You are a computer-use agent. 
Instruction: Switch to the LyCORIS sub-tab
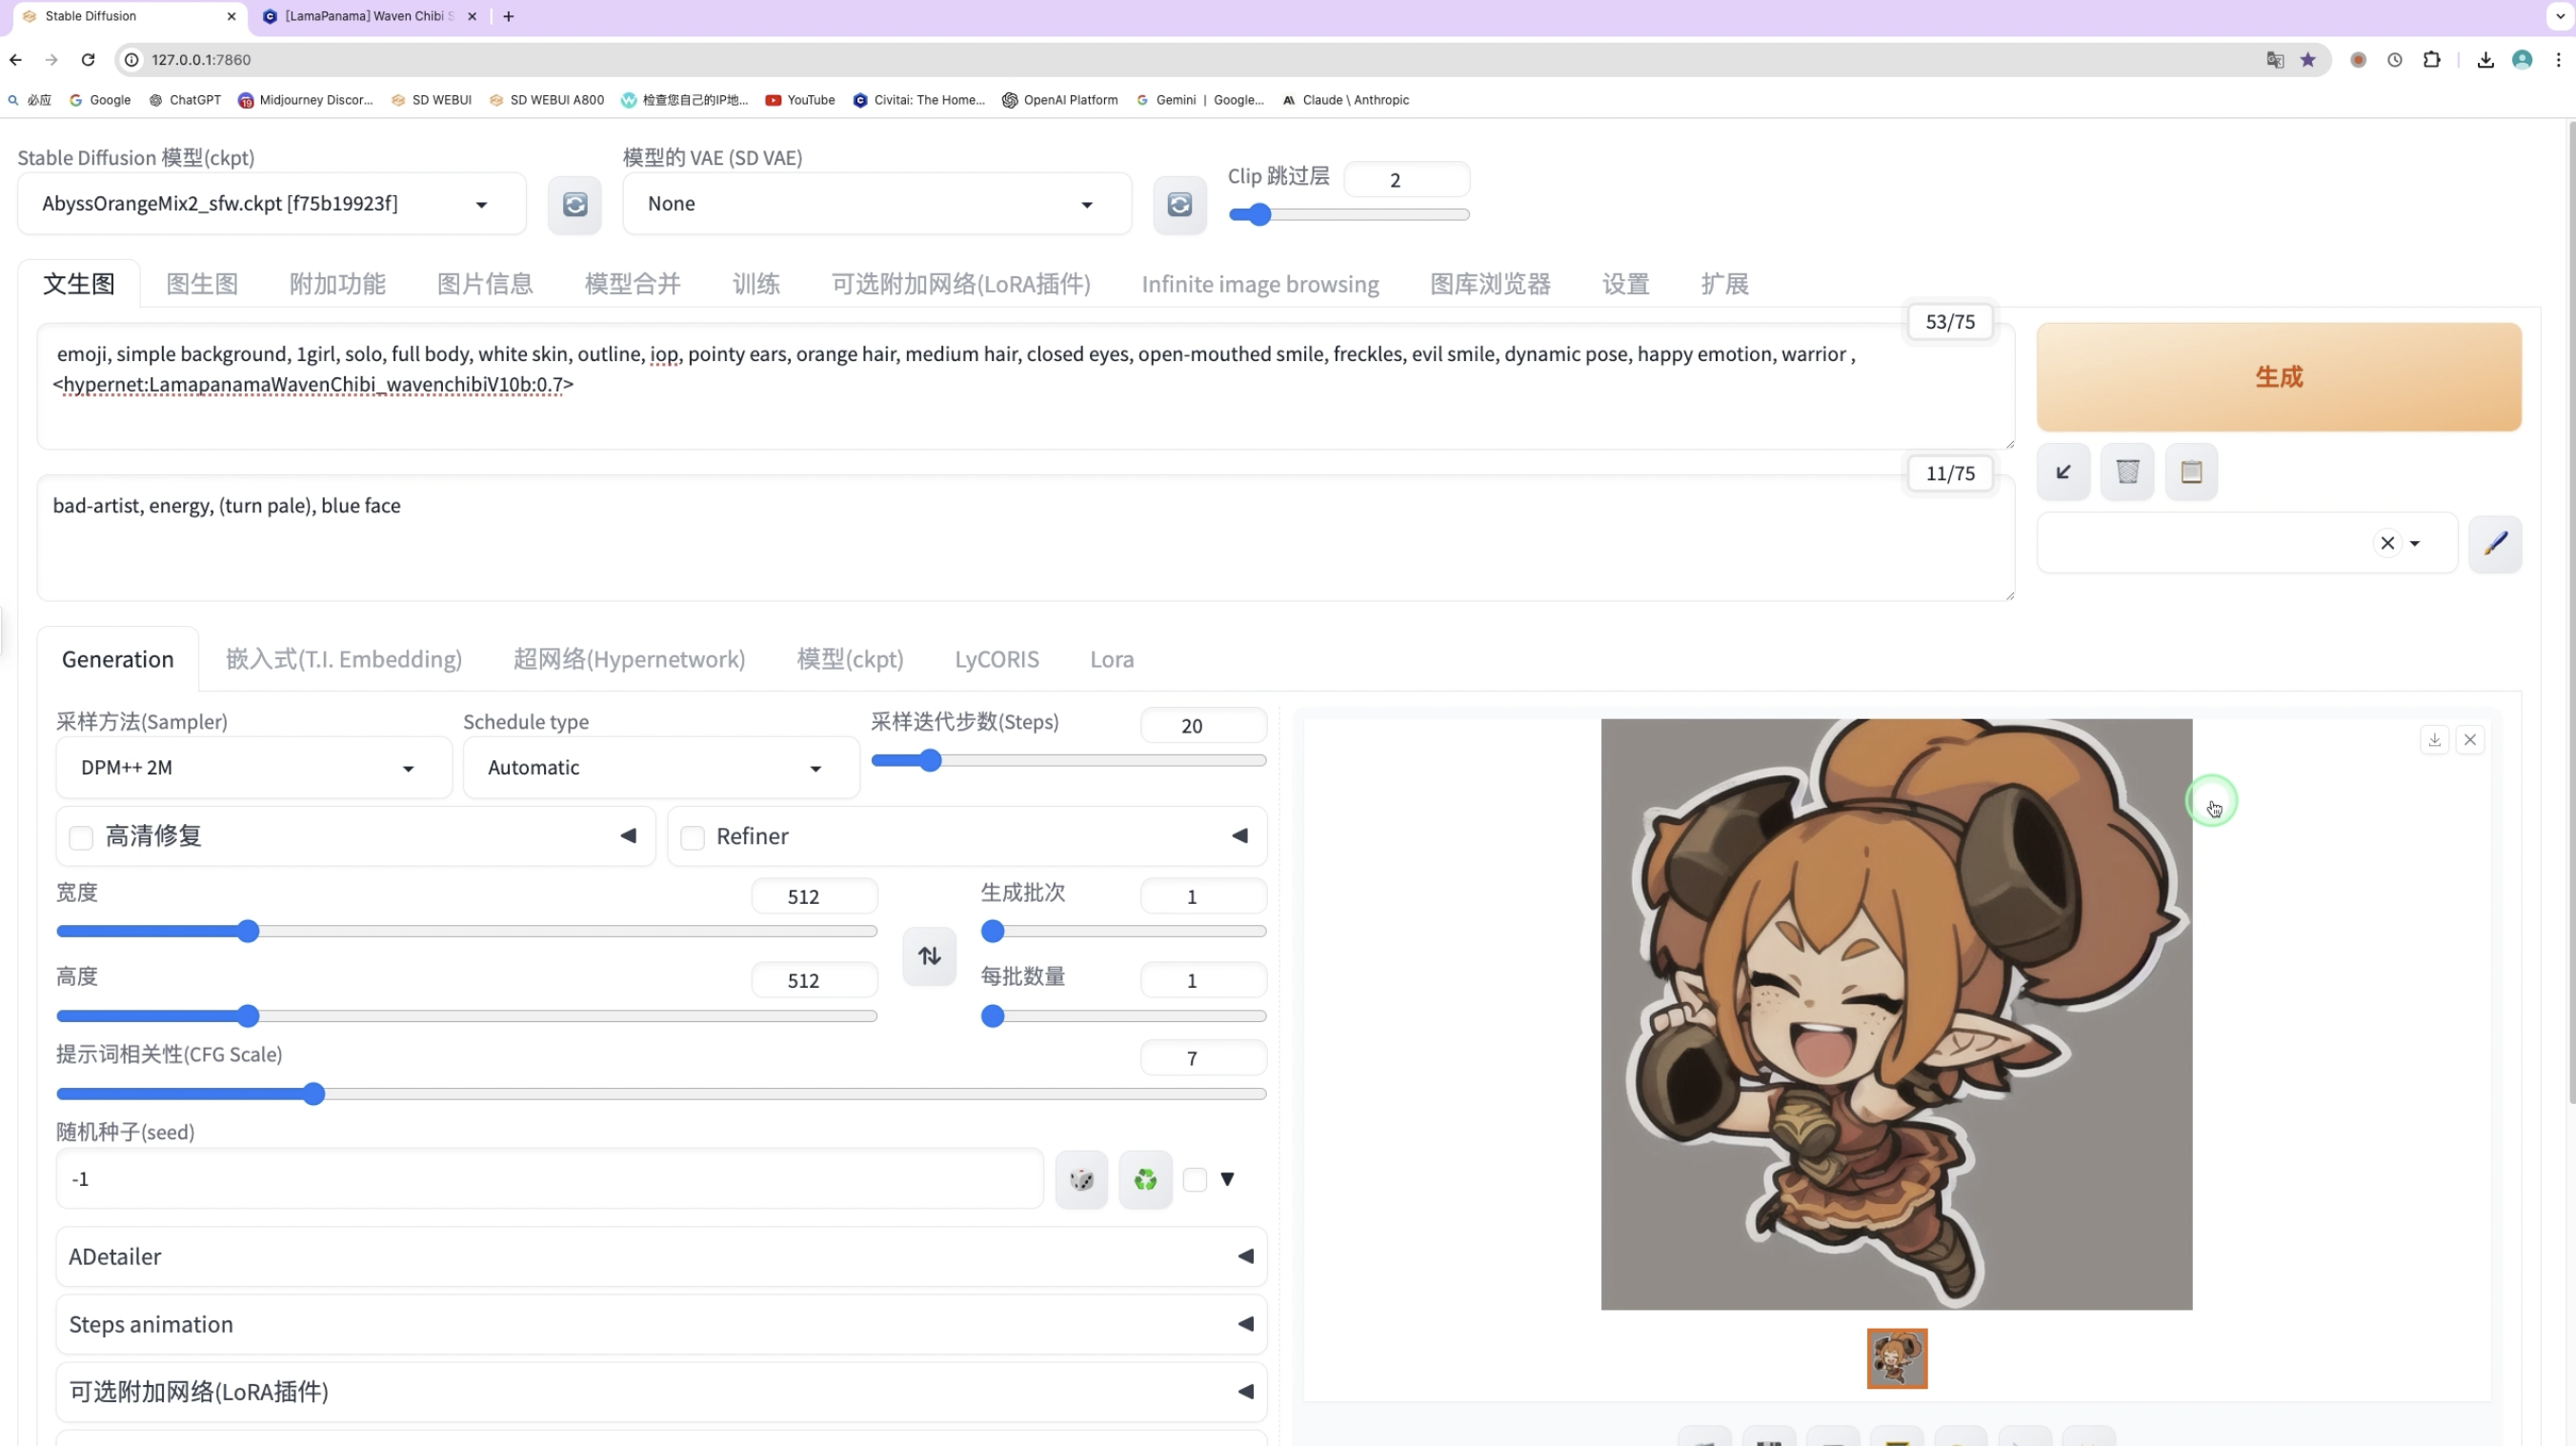996,660
